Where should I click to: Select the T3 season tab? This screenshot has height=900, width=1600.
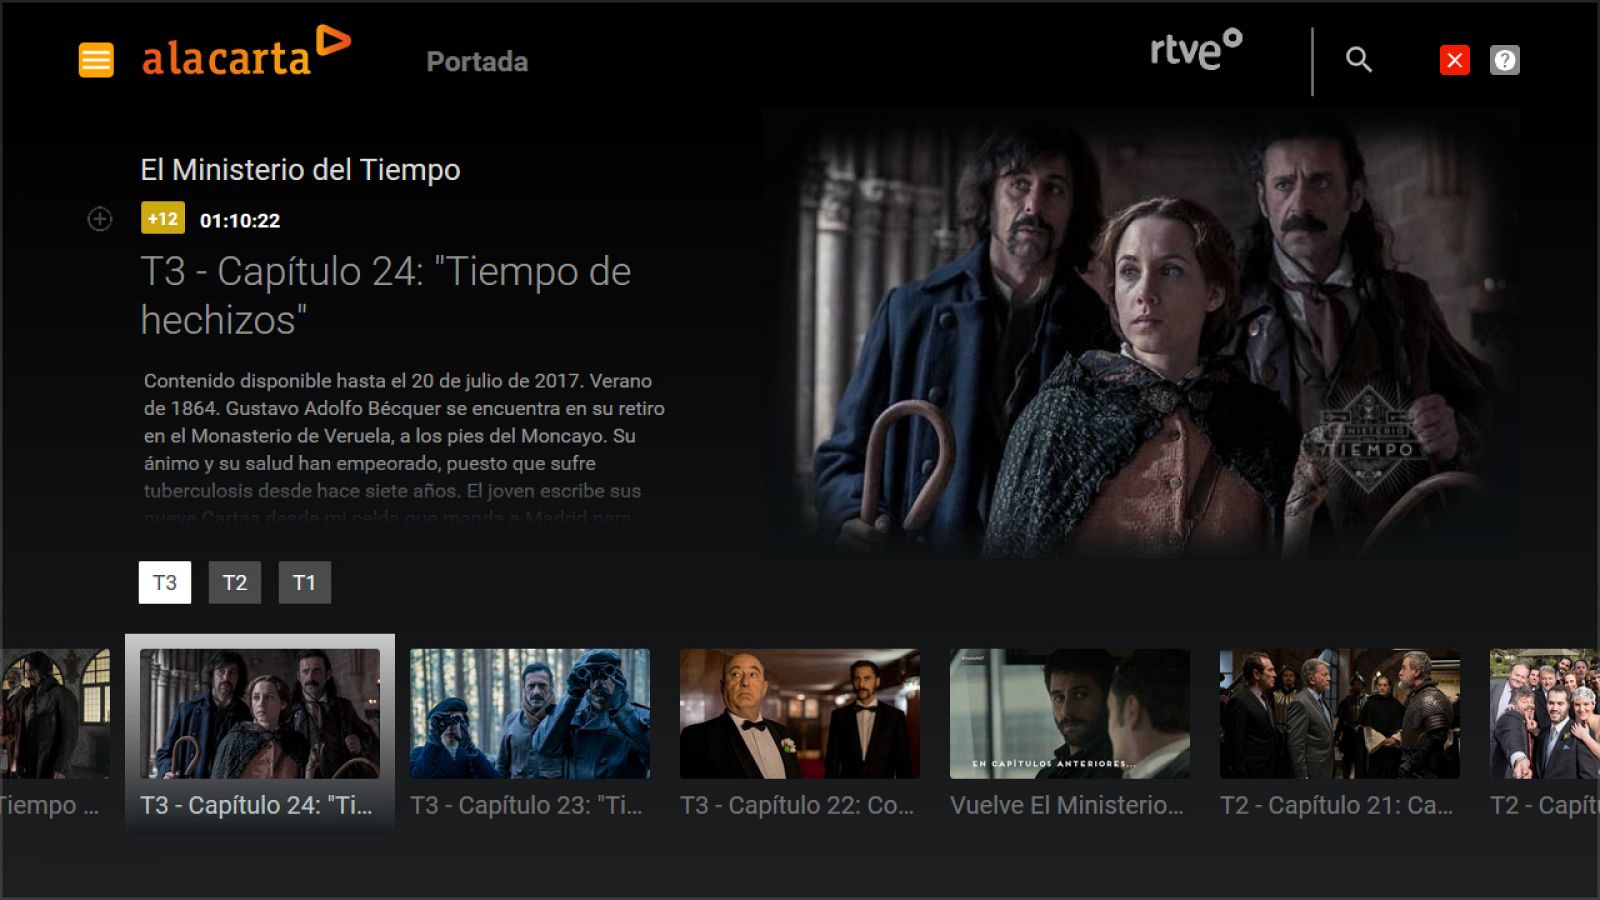point(165,582)
